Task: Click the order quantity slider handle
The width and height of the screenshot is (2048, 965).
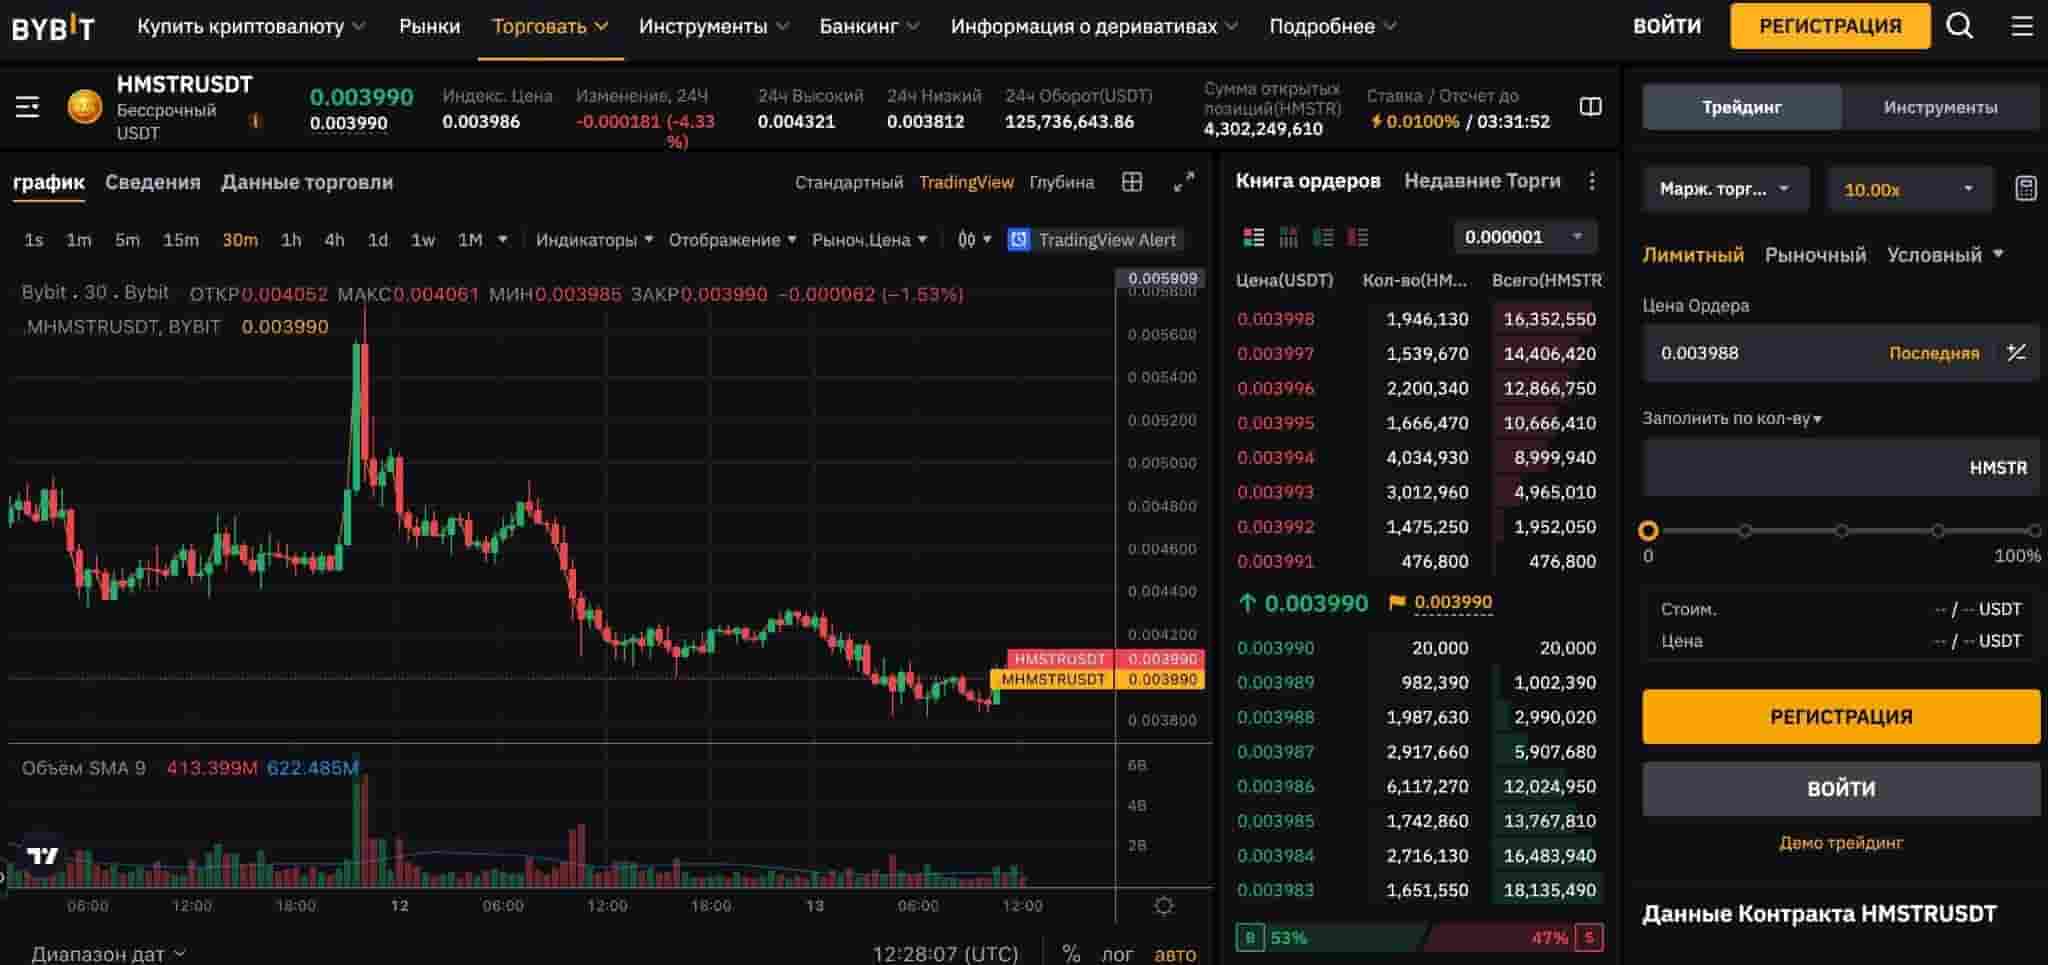Action: (x=1649, y=531)
